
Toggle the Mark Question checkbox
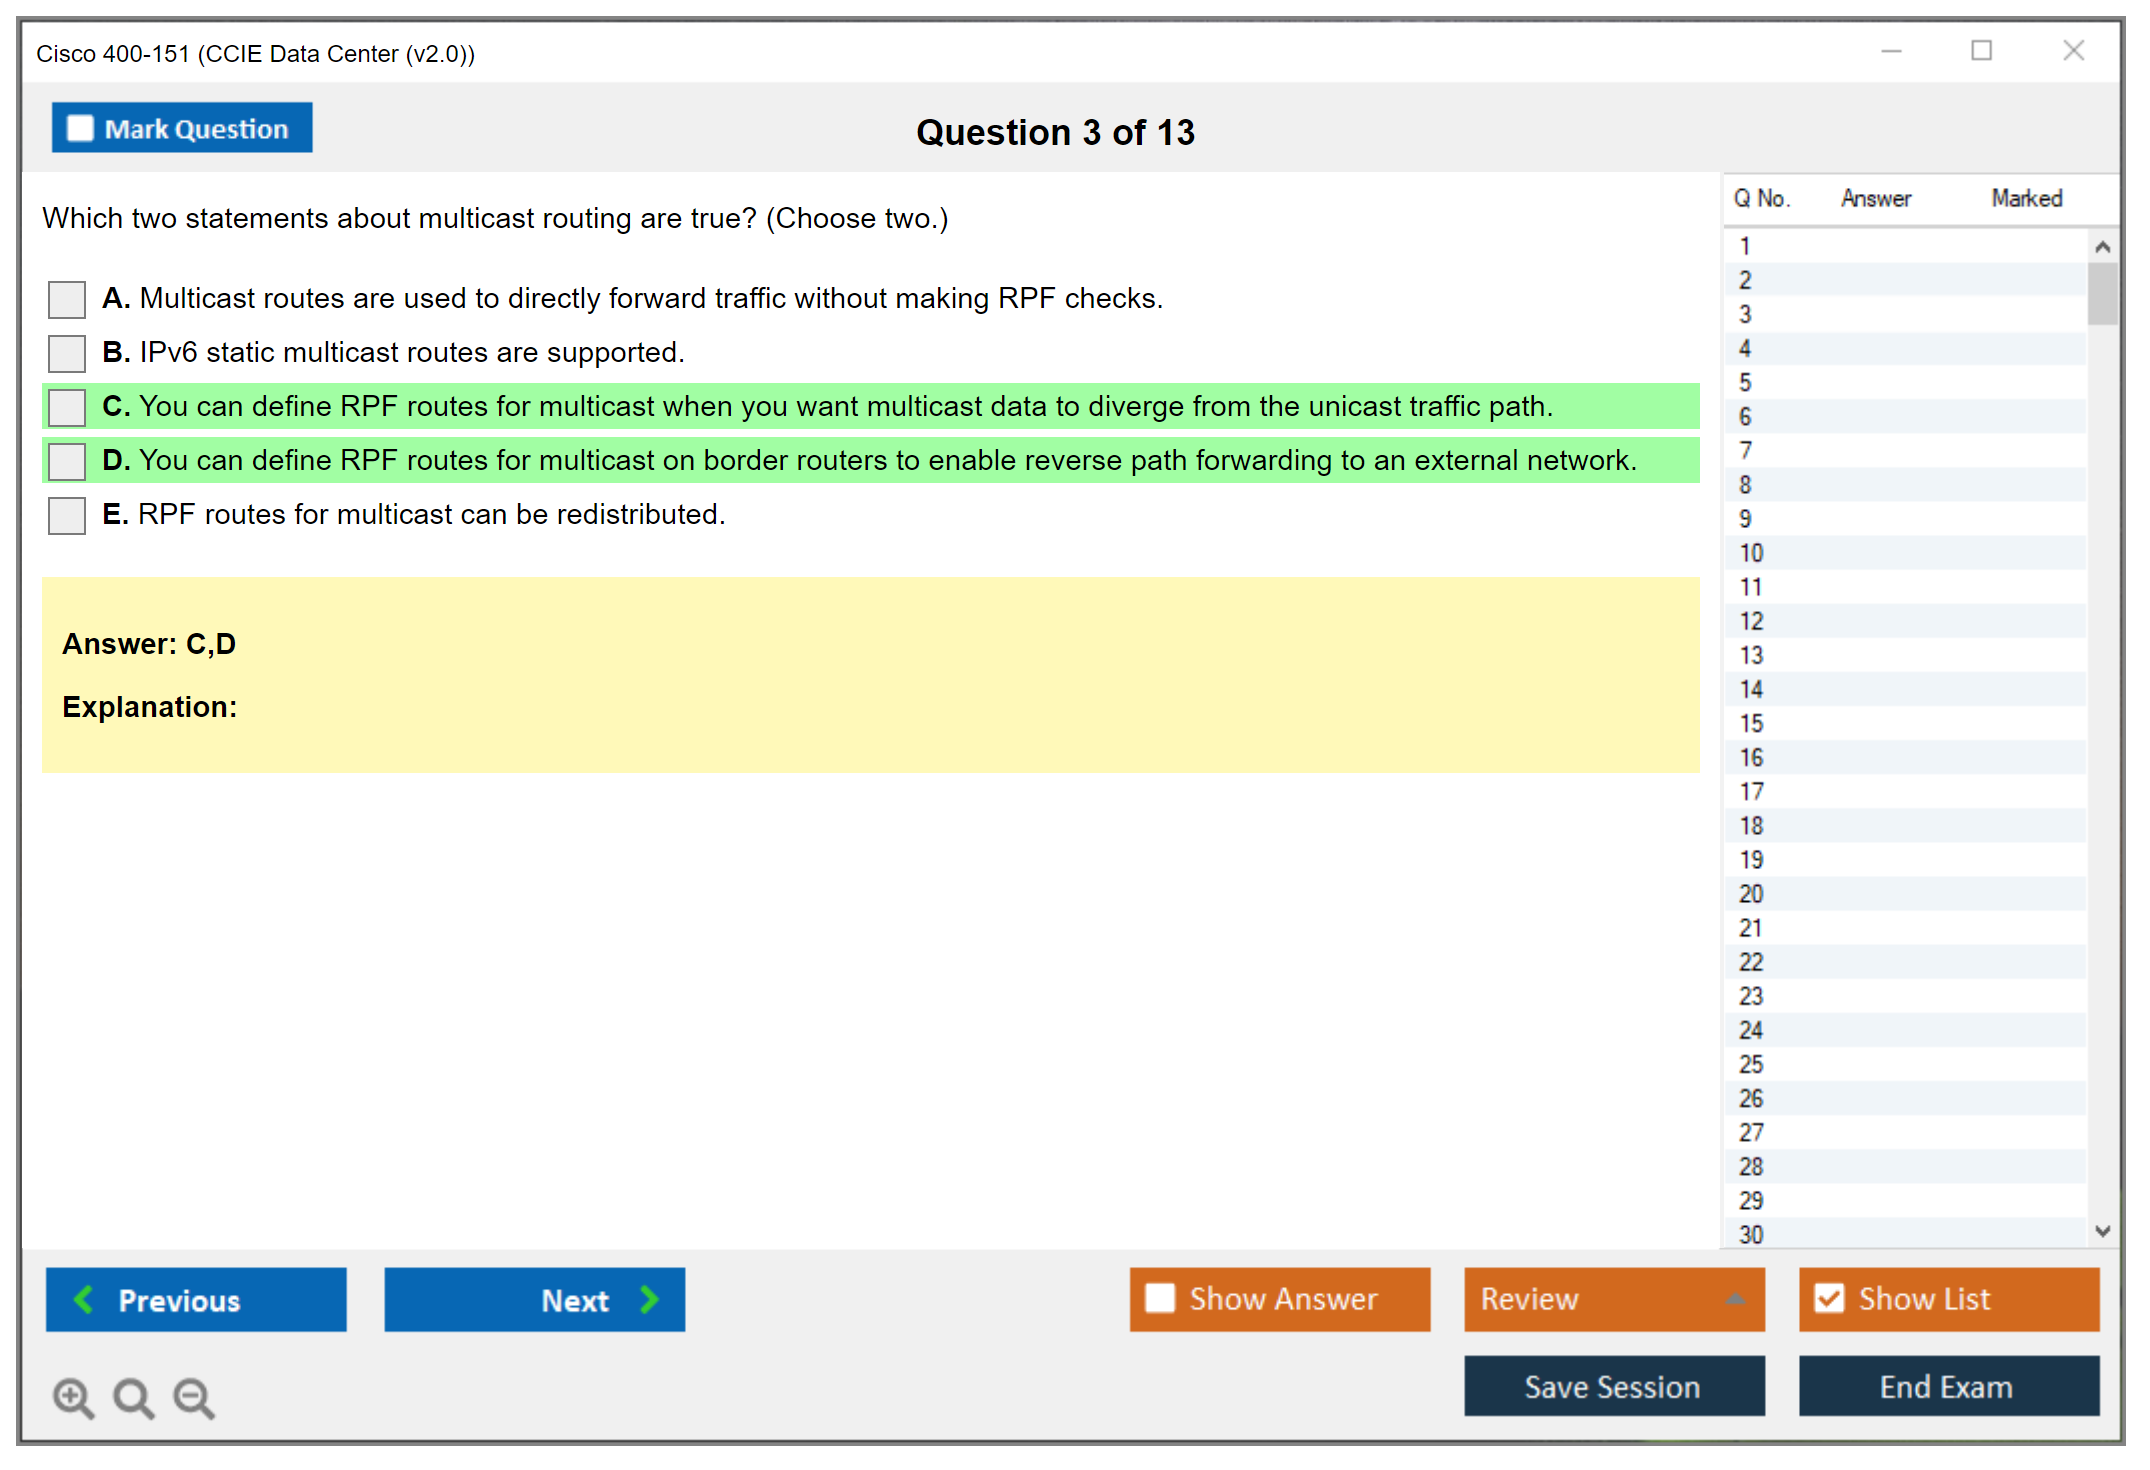click(80, 129)
